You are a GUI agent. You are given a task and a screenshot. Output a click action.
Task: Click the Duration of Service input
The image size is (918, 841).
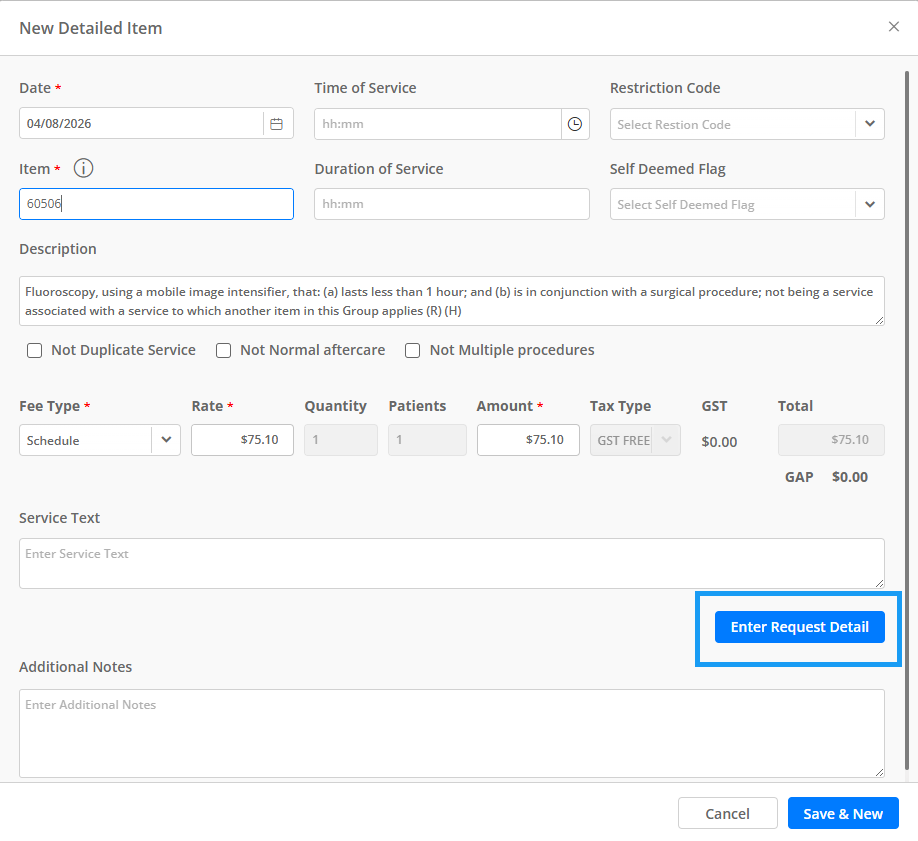pyautogui.click(x=452, y=204)
